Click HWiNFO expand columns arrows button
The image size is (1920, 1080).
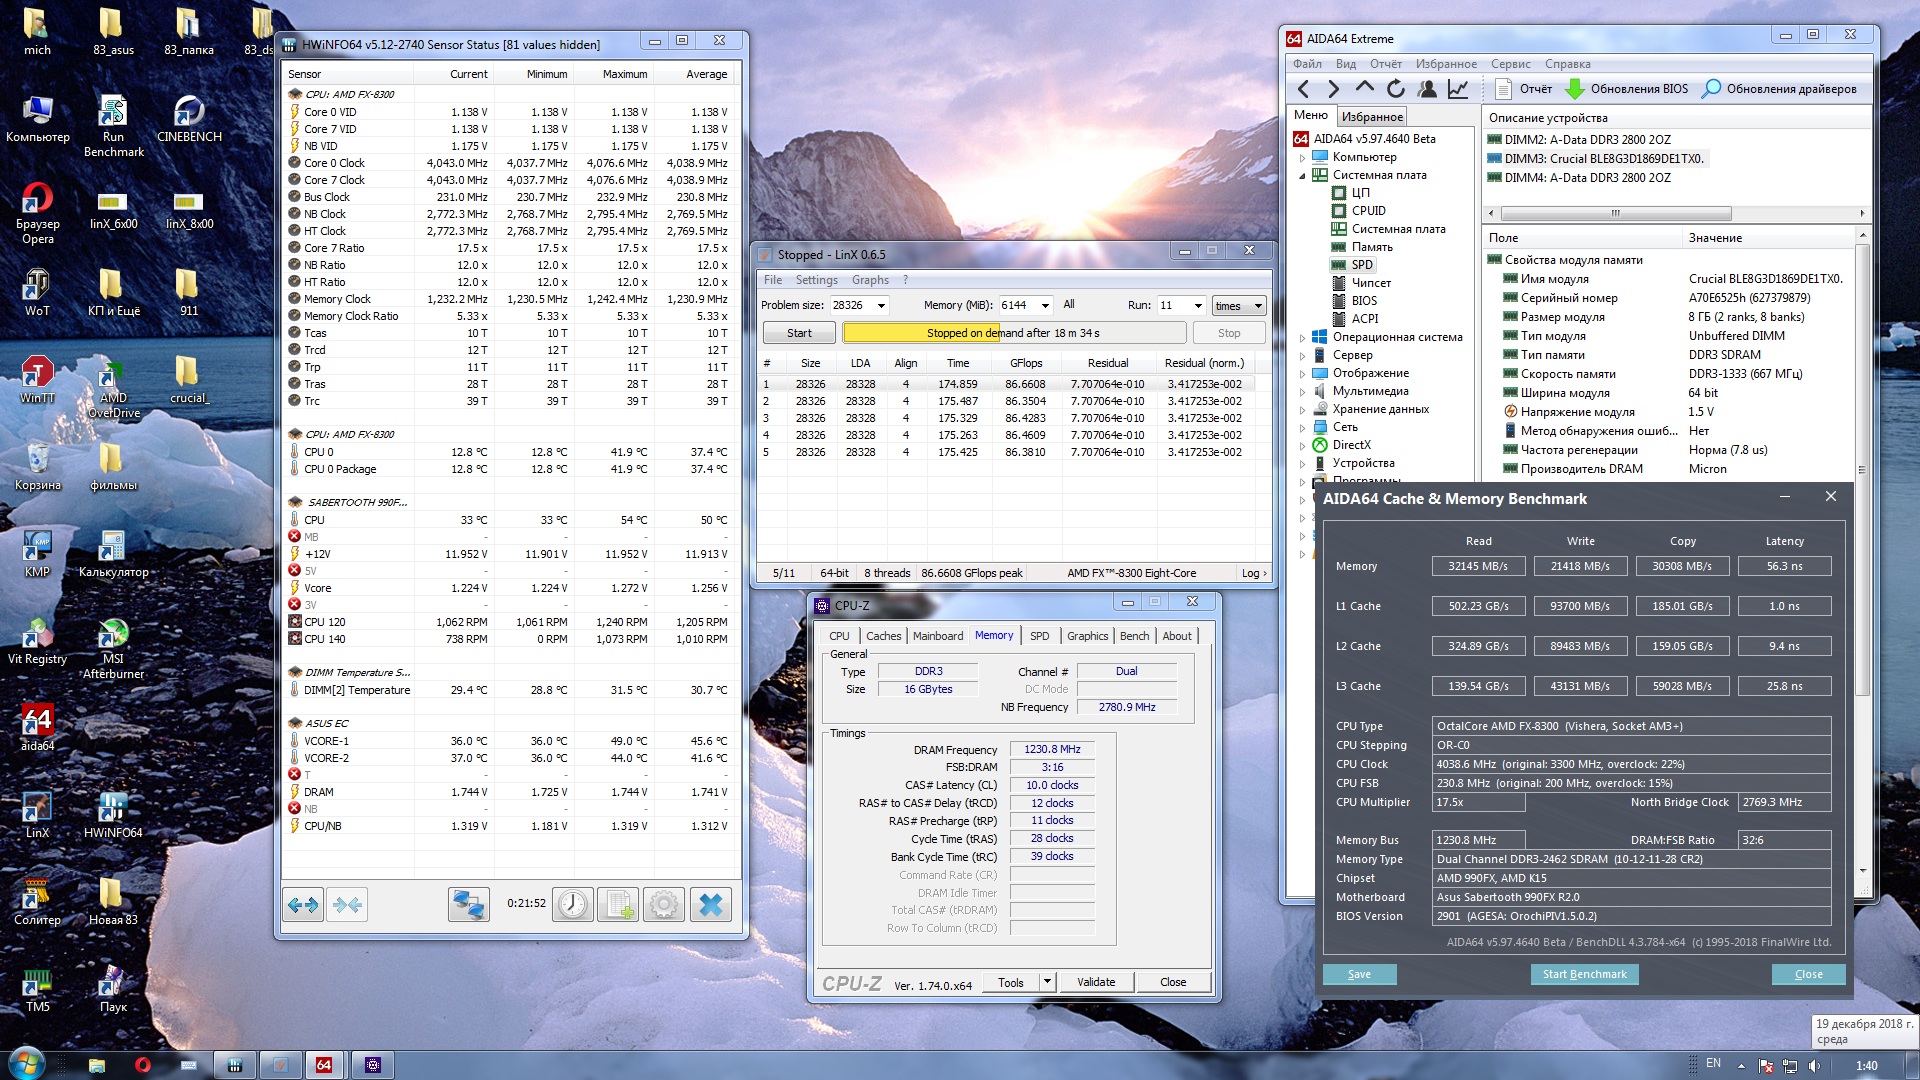click(303, 905)
